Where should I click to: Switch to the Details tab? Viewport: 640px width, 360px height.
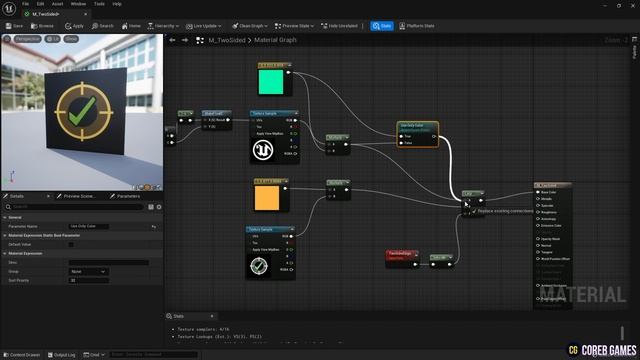(x=16, y=196)
